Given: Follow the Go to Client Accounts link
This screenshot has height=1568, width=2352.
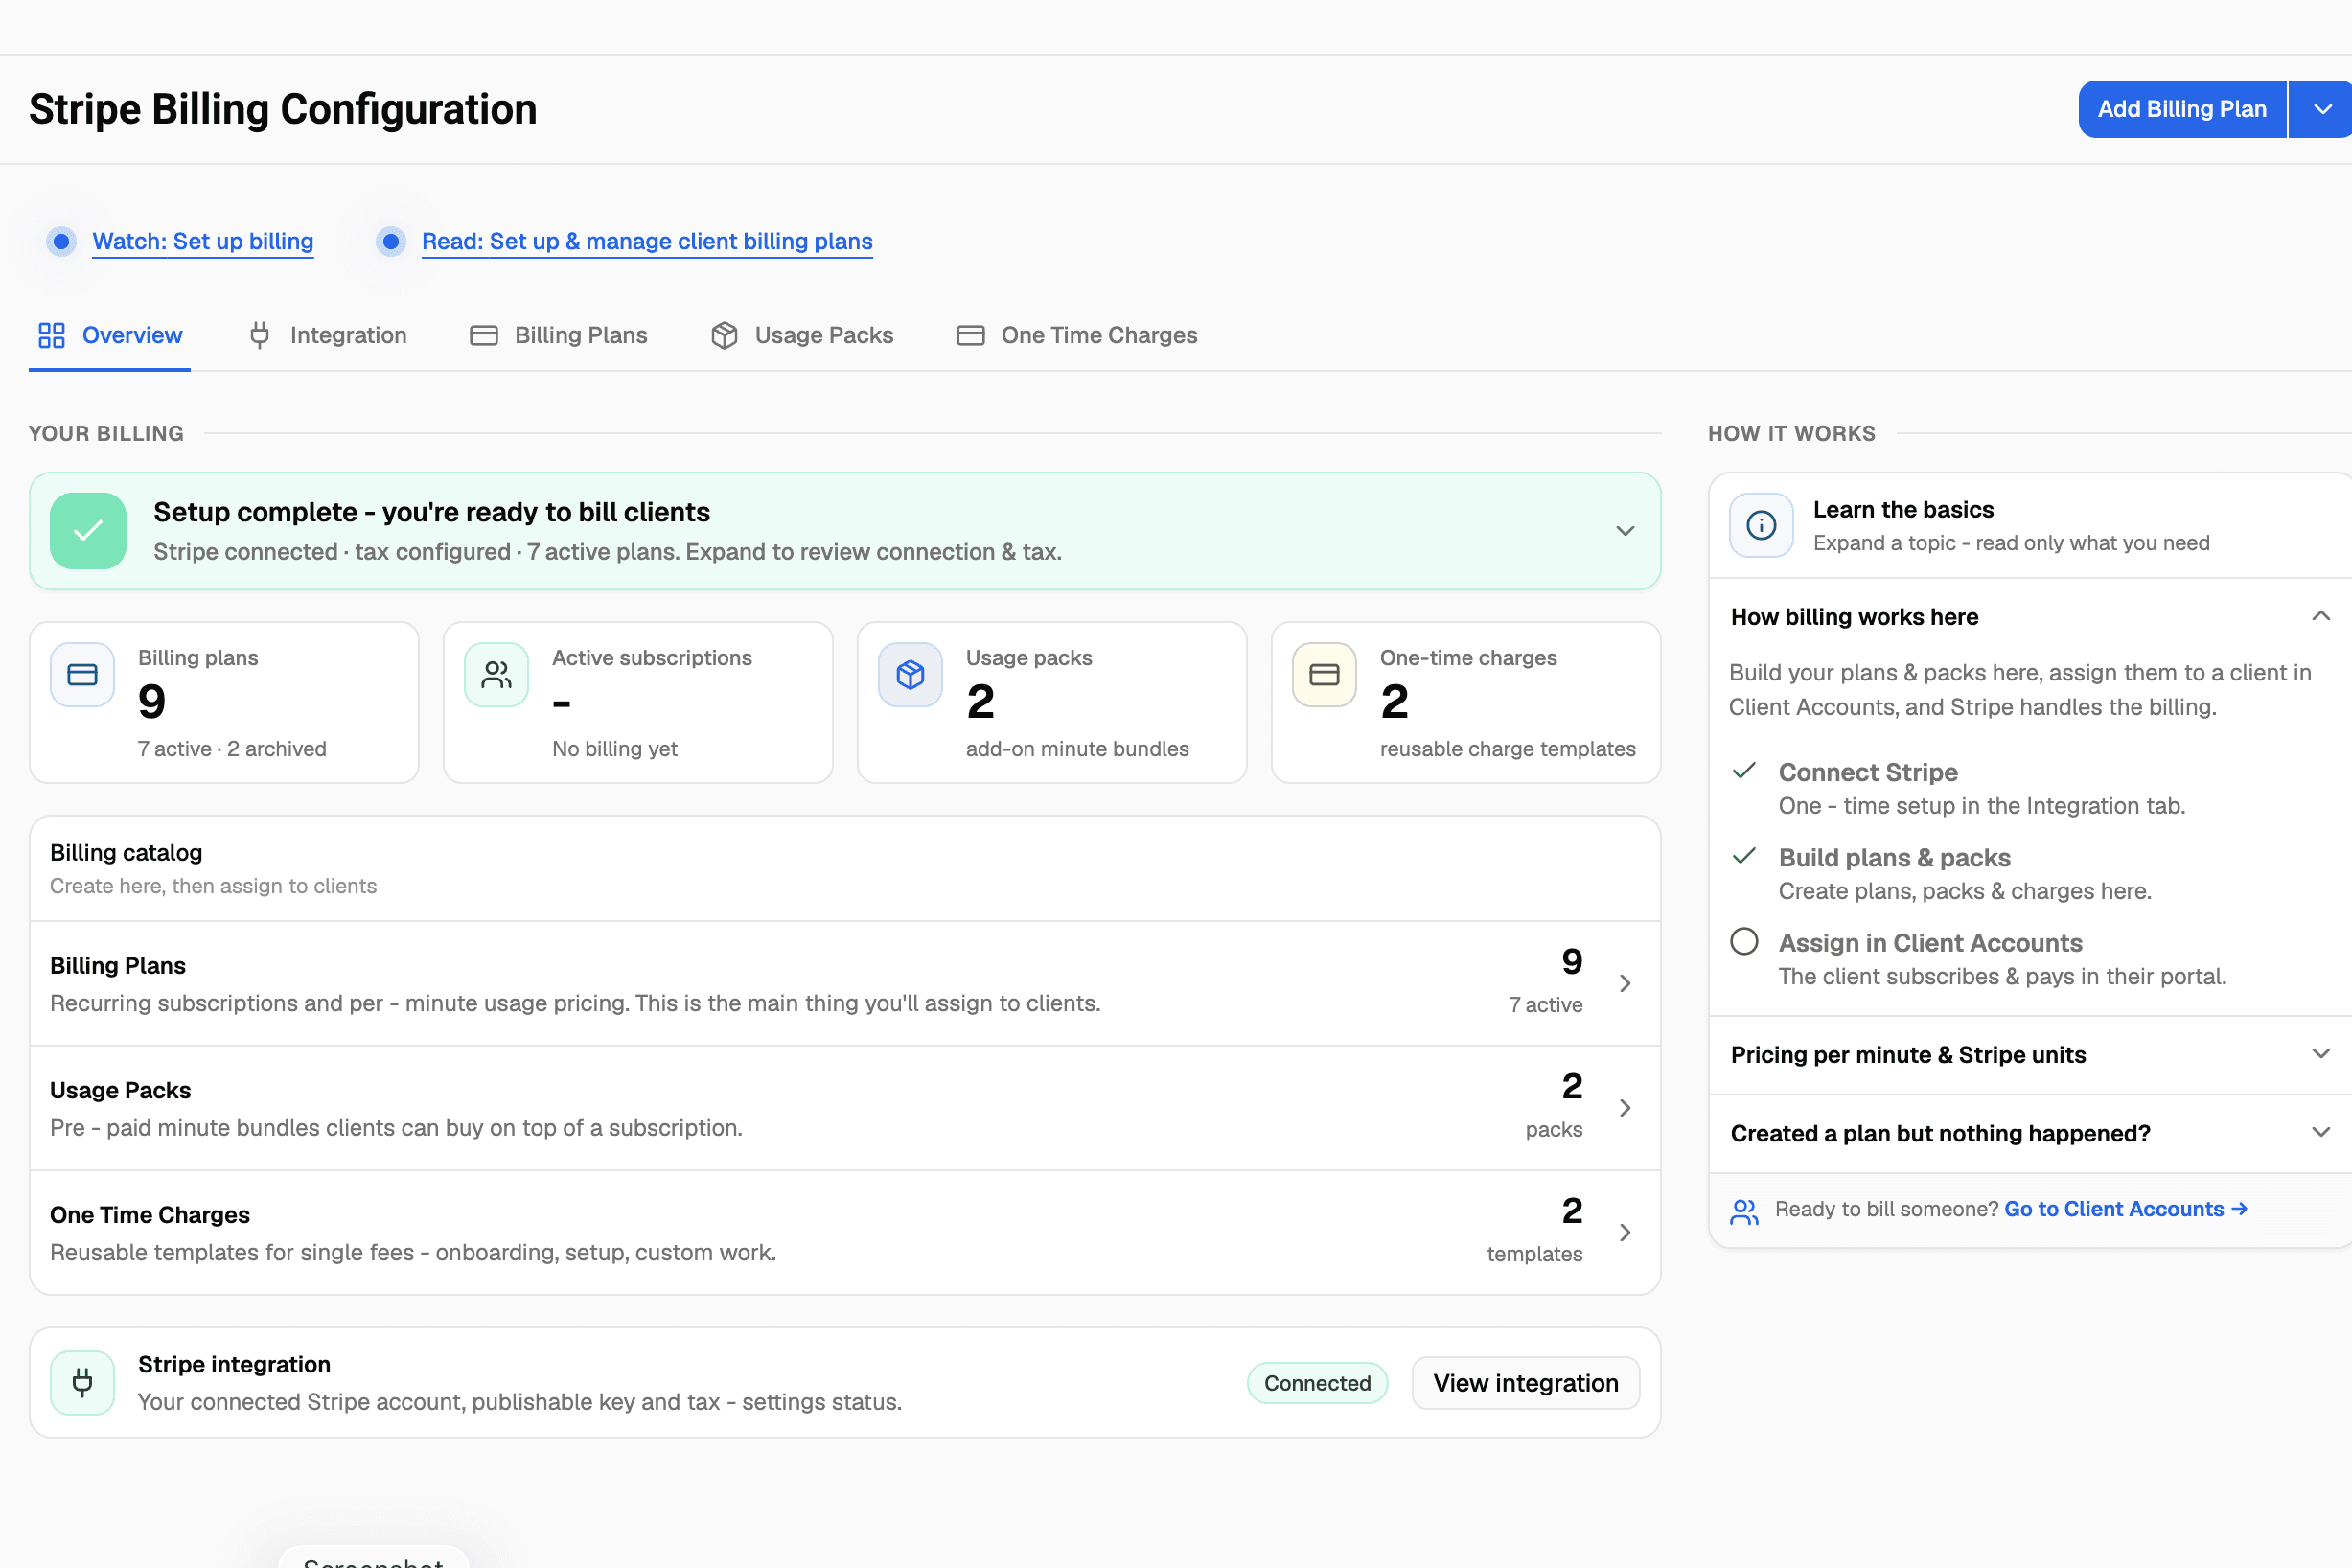Looking at the screenshot, I should (x=2126, y=1209).
